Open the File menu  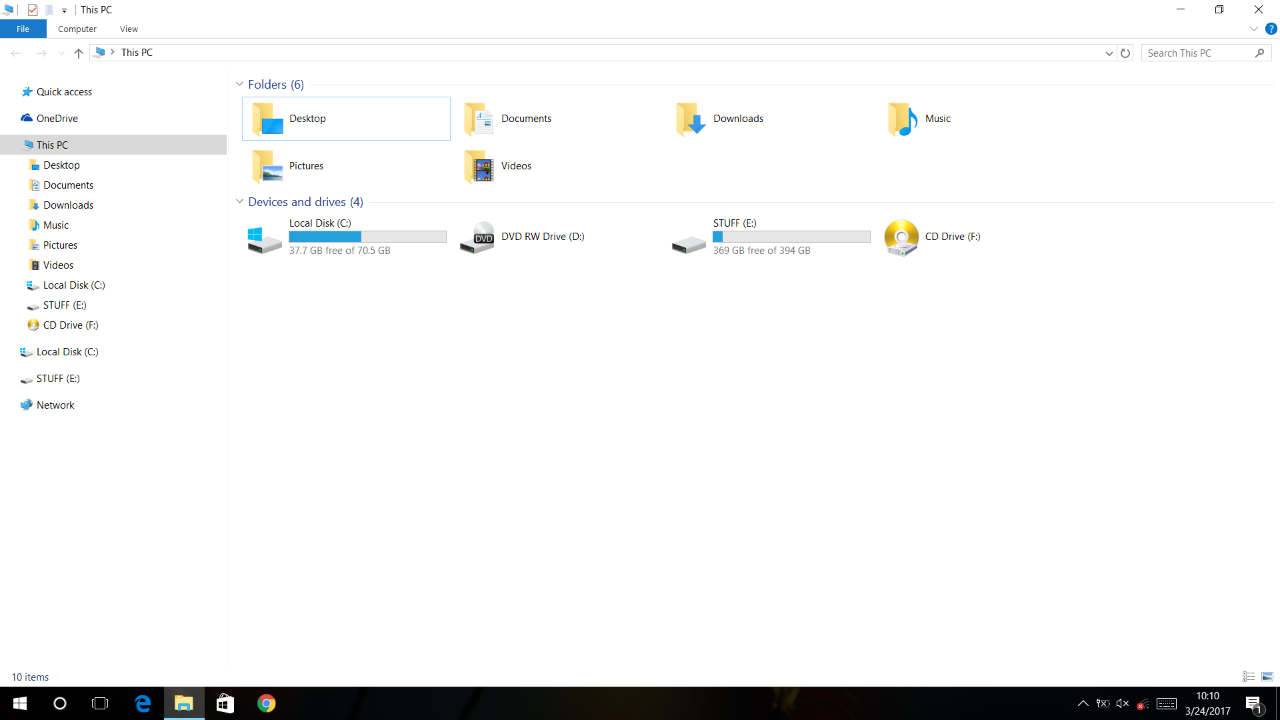tap(22, 29)
